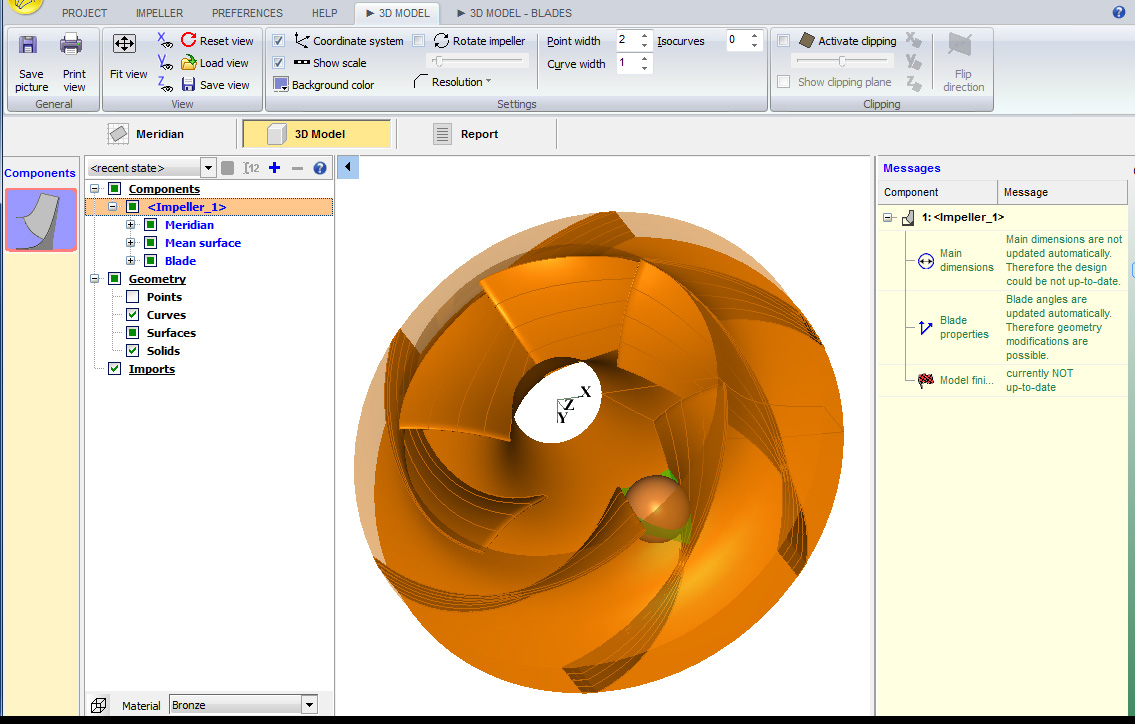Image resolution: width=1135 pixels, height=724 pixels.
Task: Collapse the Impeller_1 tree node
Action: tap(112, 207)
